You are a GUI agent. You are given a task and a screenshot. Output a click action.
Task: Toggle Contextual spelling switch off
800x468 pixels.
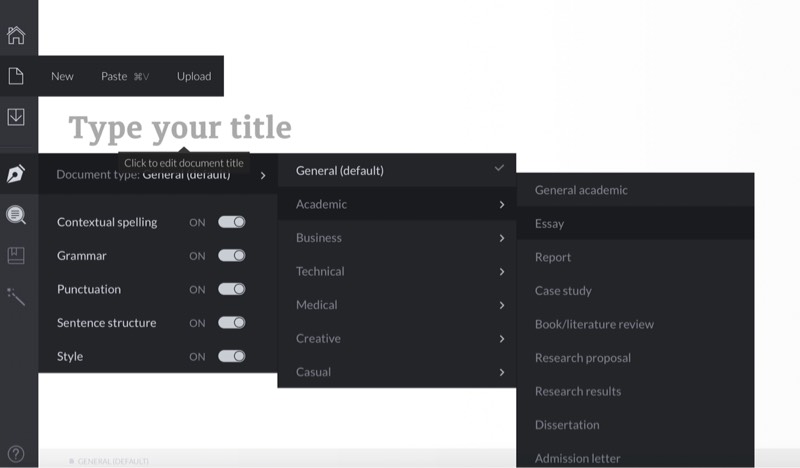pyautogui.click(x=232, y=222)
